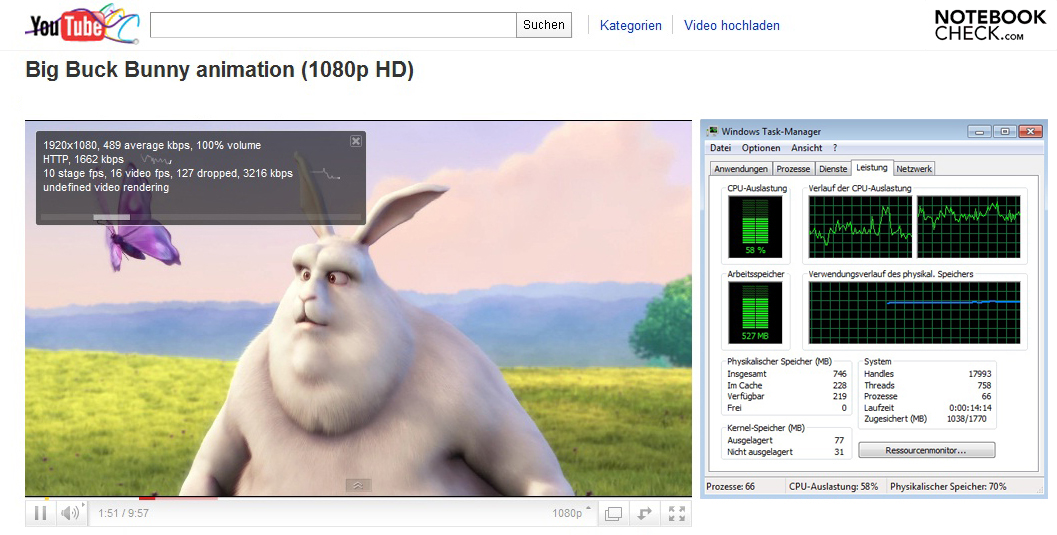Viewport: 1057px width, 535px height.
Task: Click the Ressourcenmonitor button
Action: pos(926,450)
